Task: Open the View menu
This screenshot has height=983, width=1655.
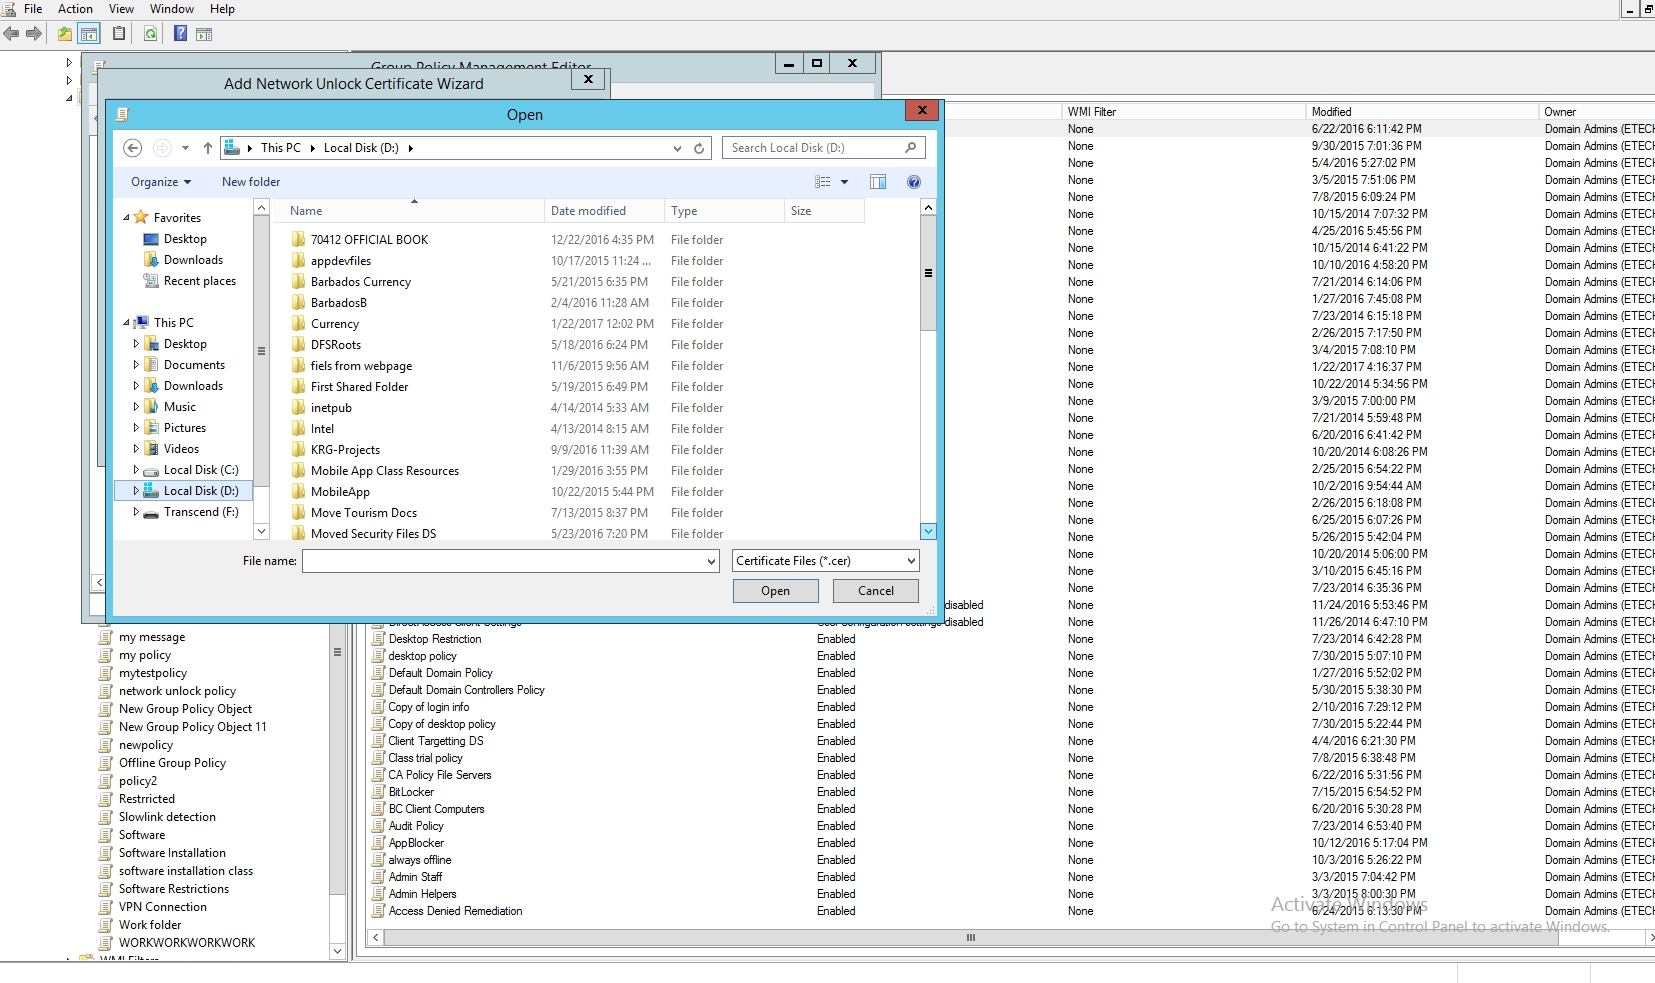Action: [x=121, y=9]
